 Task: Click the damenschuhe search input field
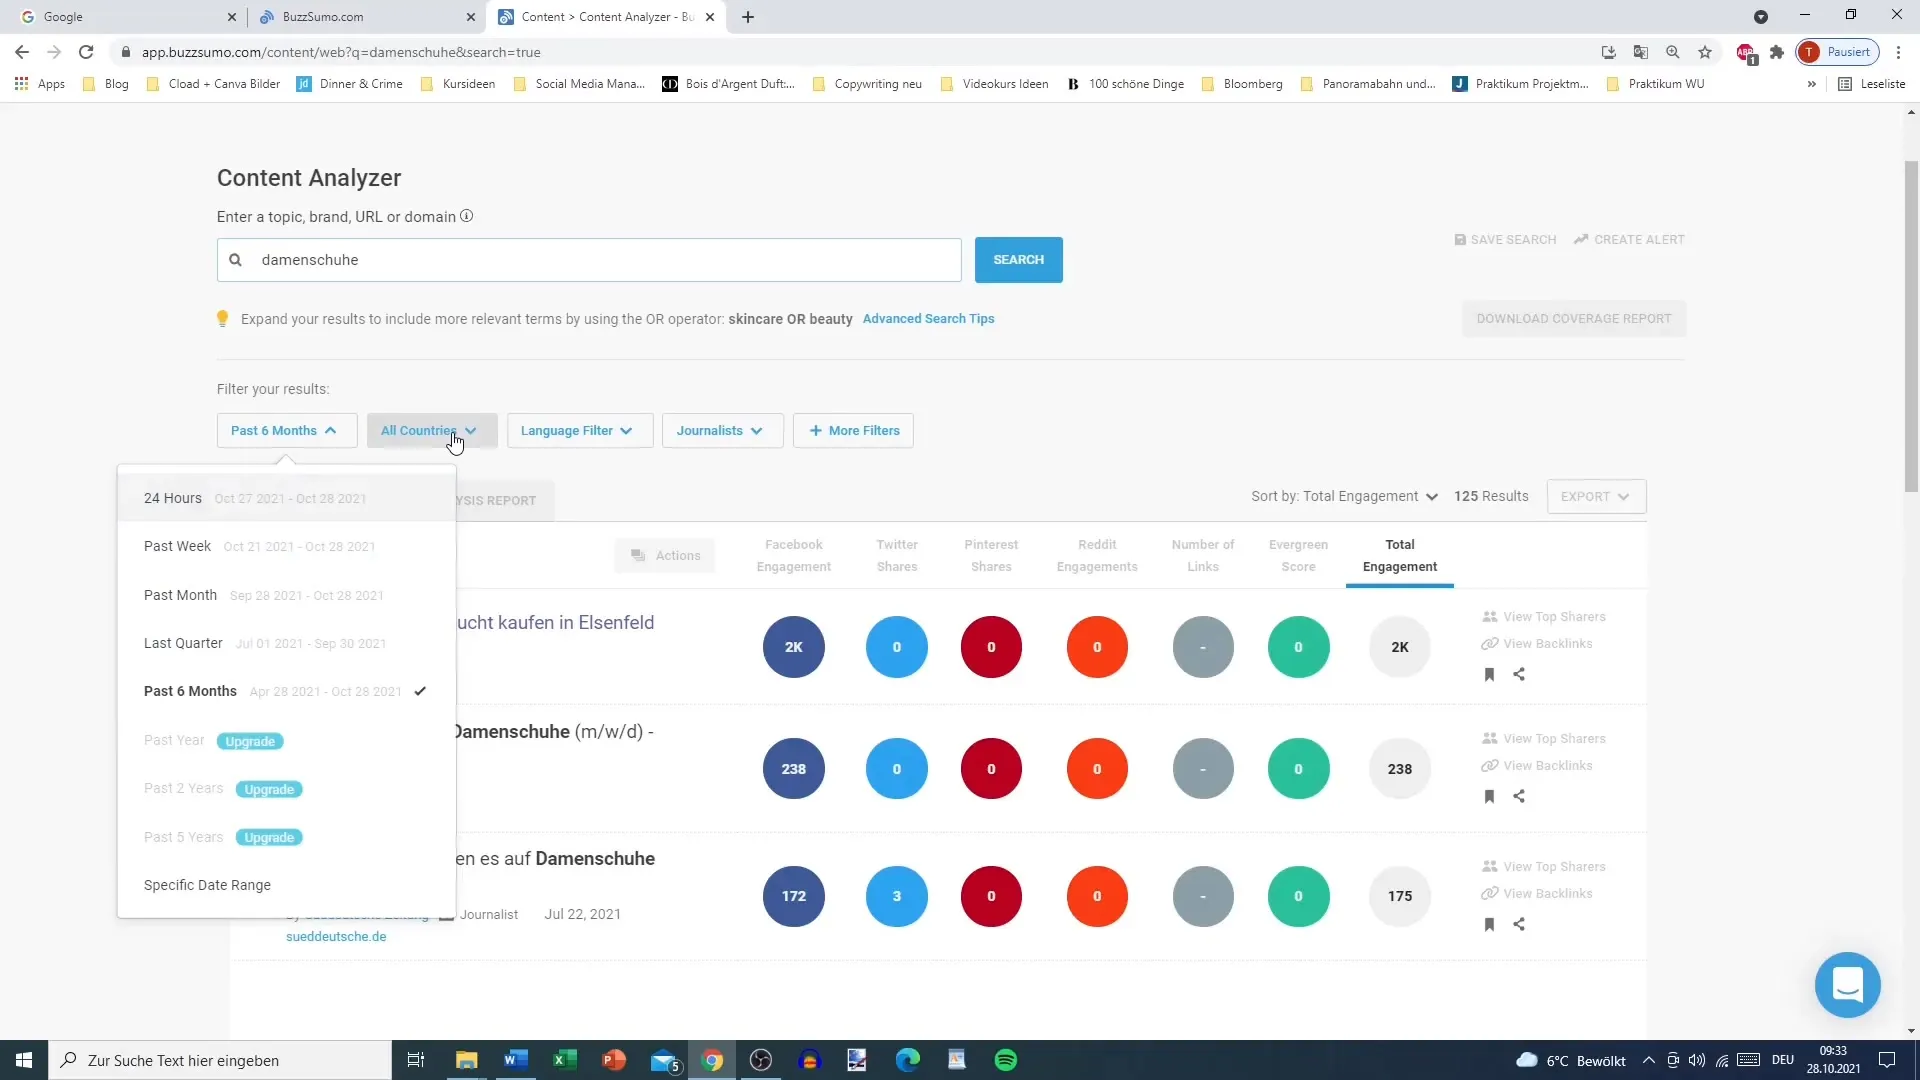pyautogui.click(x=589, y=260)
